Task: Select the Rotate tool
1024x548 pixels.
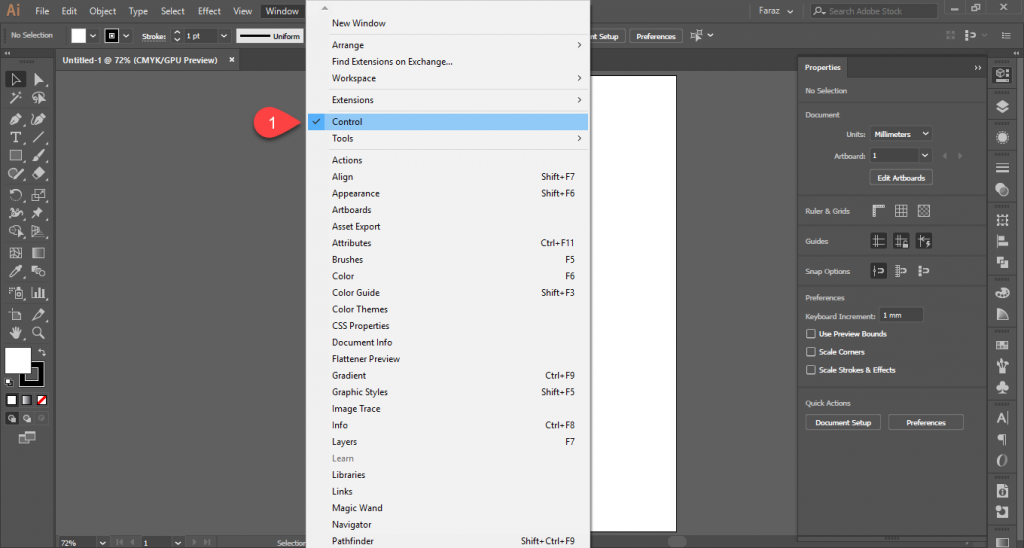Action: click(x=16, y=195)
